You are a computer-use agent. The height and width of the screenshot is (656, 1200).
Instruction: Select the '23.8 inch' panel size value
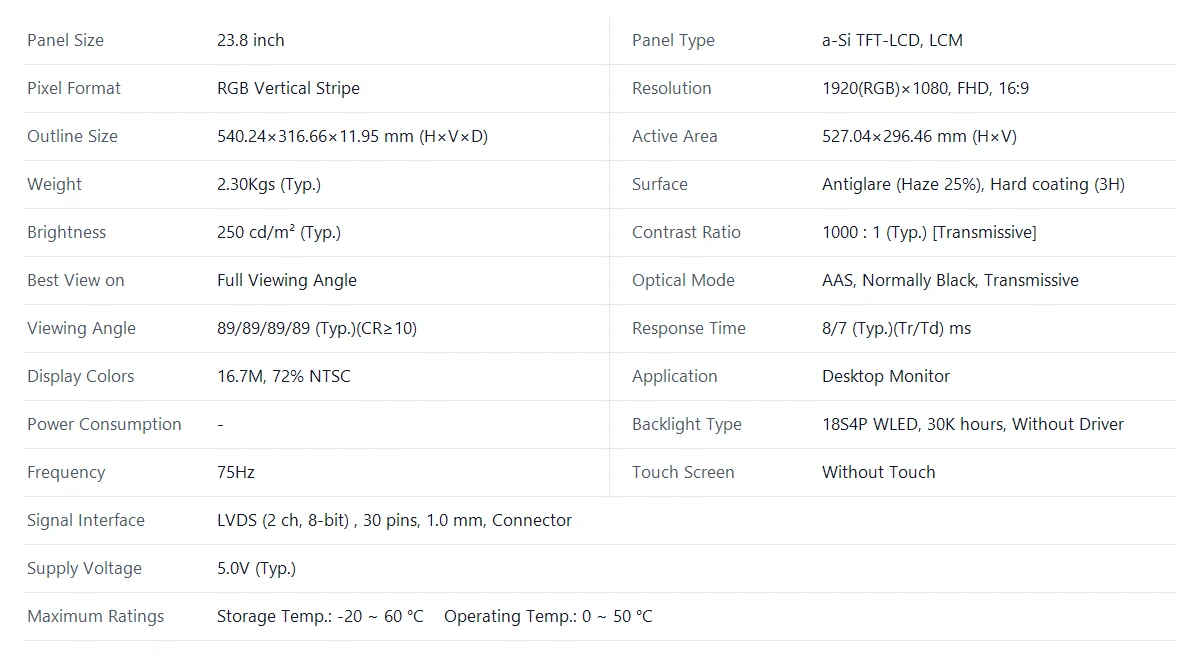tap(251, 40)
